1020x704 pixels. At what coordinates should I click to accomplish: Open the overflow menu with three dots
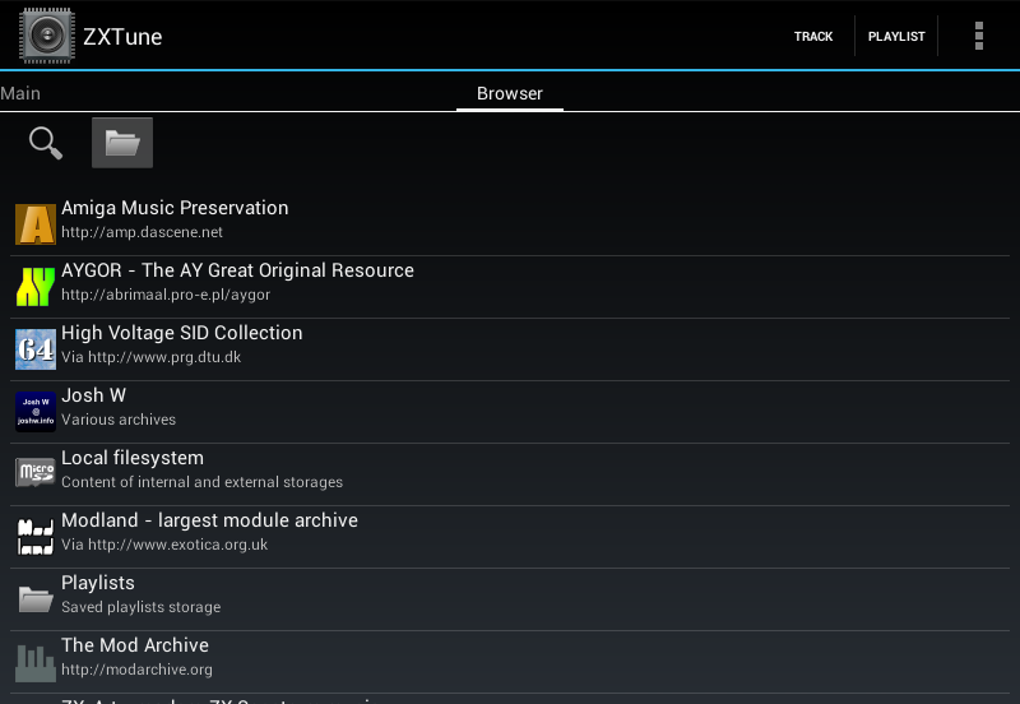point(978,35)
